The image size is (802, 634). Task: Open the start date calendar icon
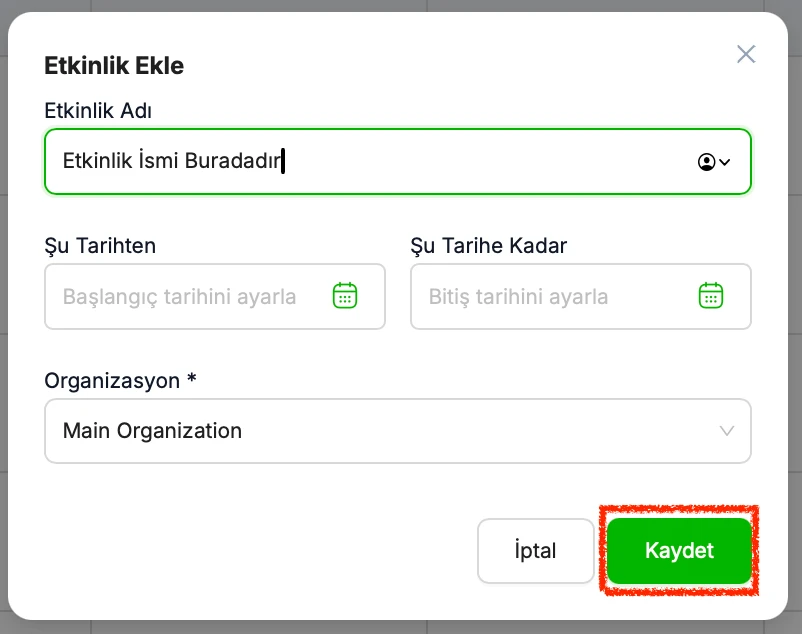point(345,296)
